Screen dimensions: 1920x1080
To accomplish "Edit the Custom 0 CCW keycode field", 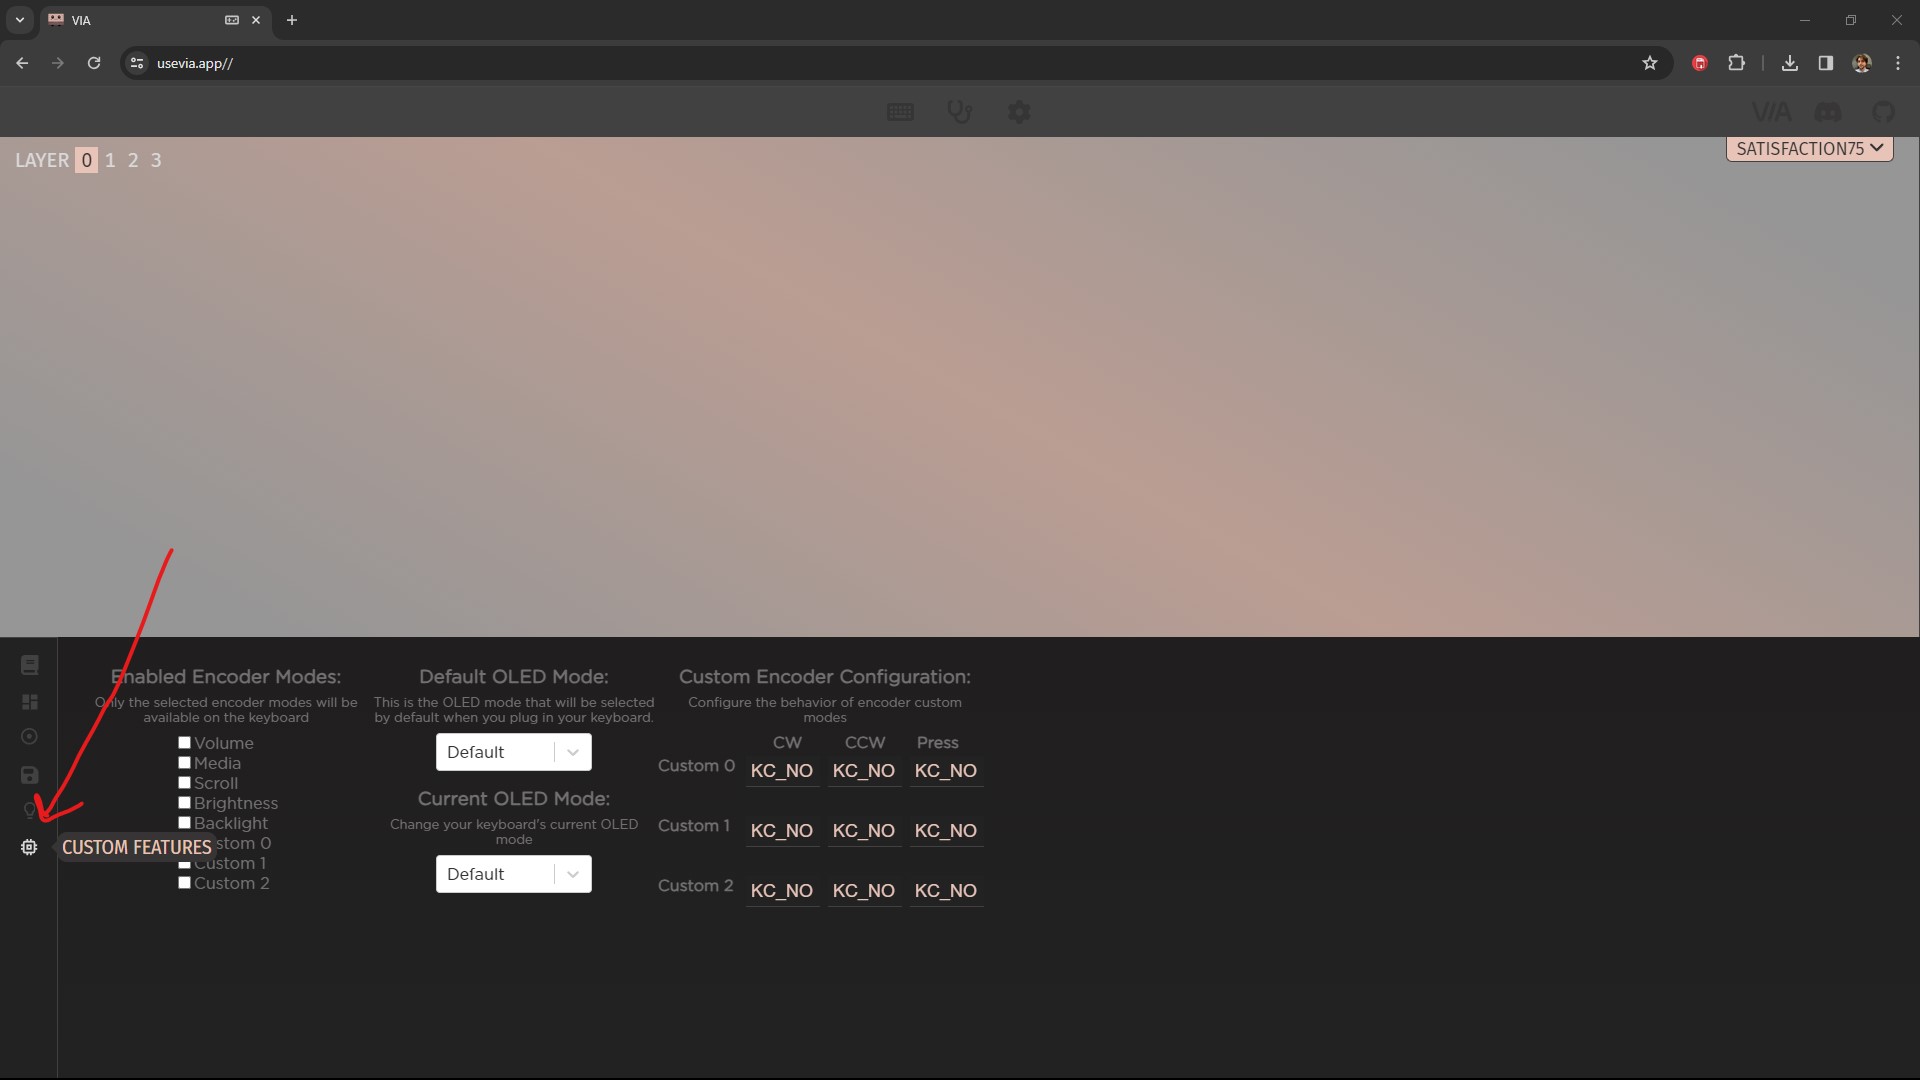I will [x=864, y=771].
